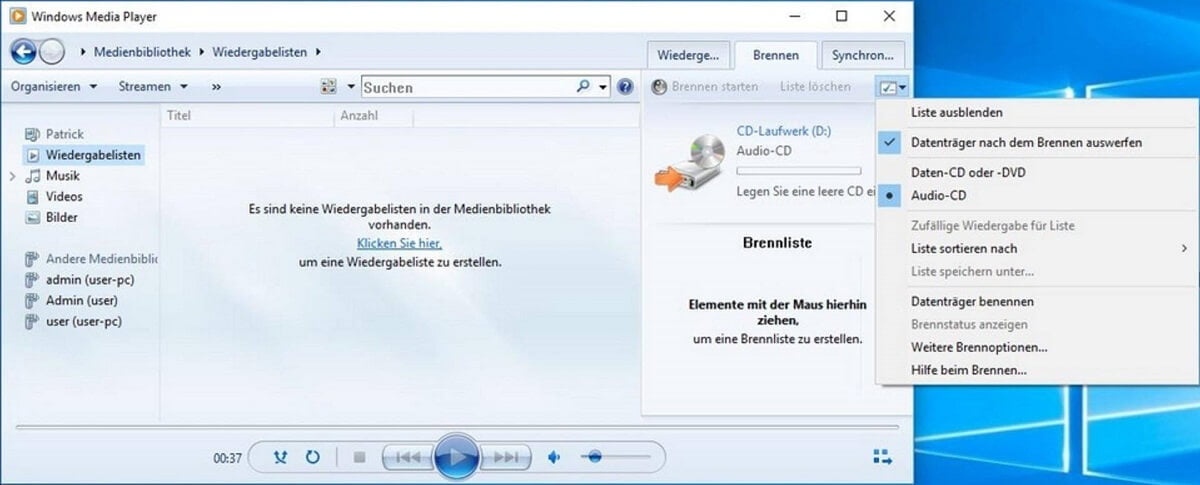The width and height of the screenshot is (1200, 485).
Task: Expand the Musik tree node
Action: pos(13,176)
